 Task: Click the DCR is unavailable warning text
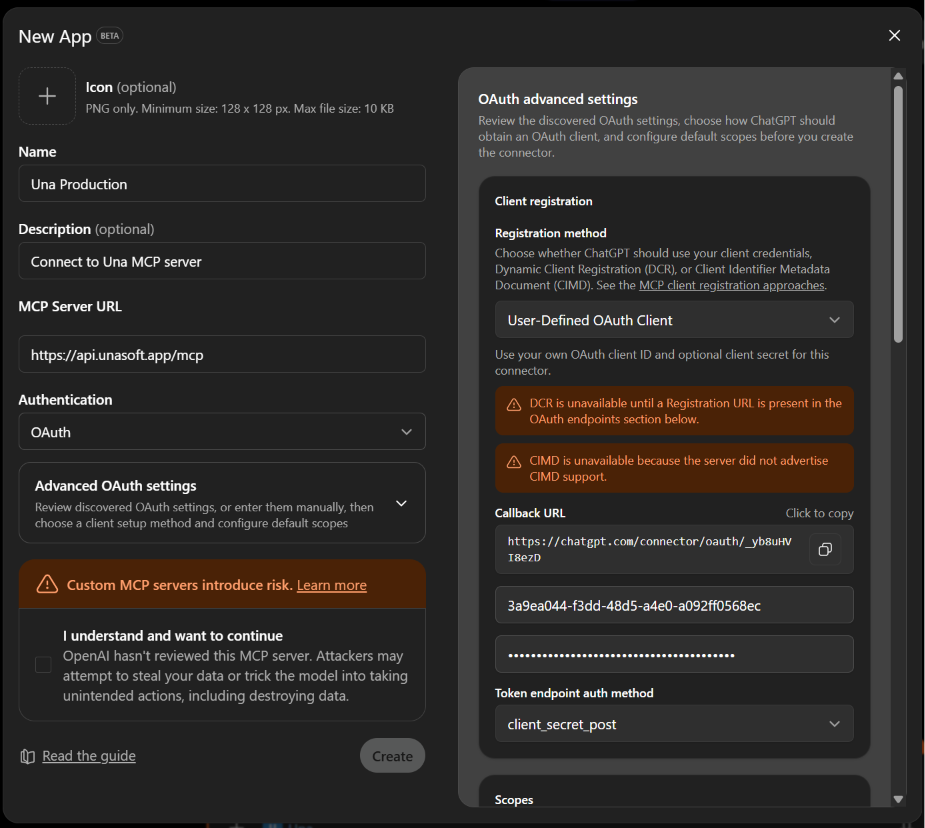click(x=685, y=411)
